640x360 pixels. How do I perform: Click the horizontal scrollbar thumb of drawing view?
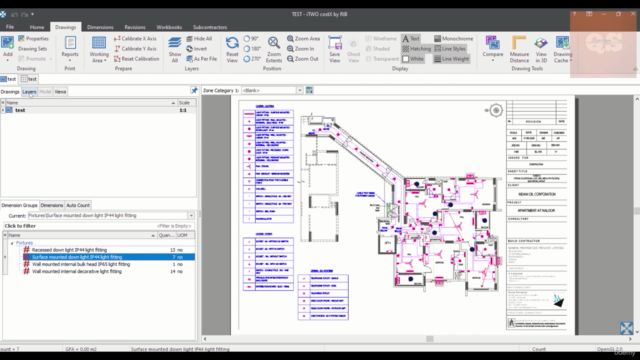(x=429, y=339)
